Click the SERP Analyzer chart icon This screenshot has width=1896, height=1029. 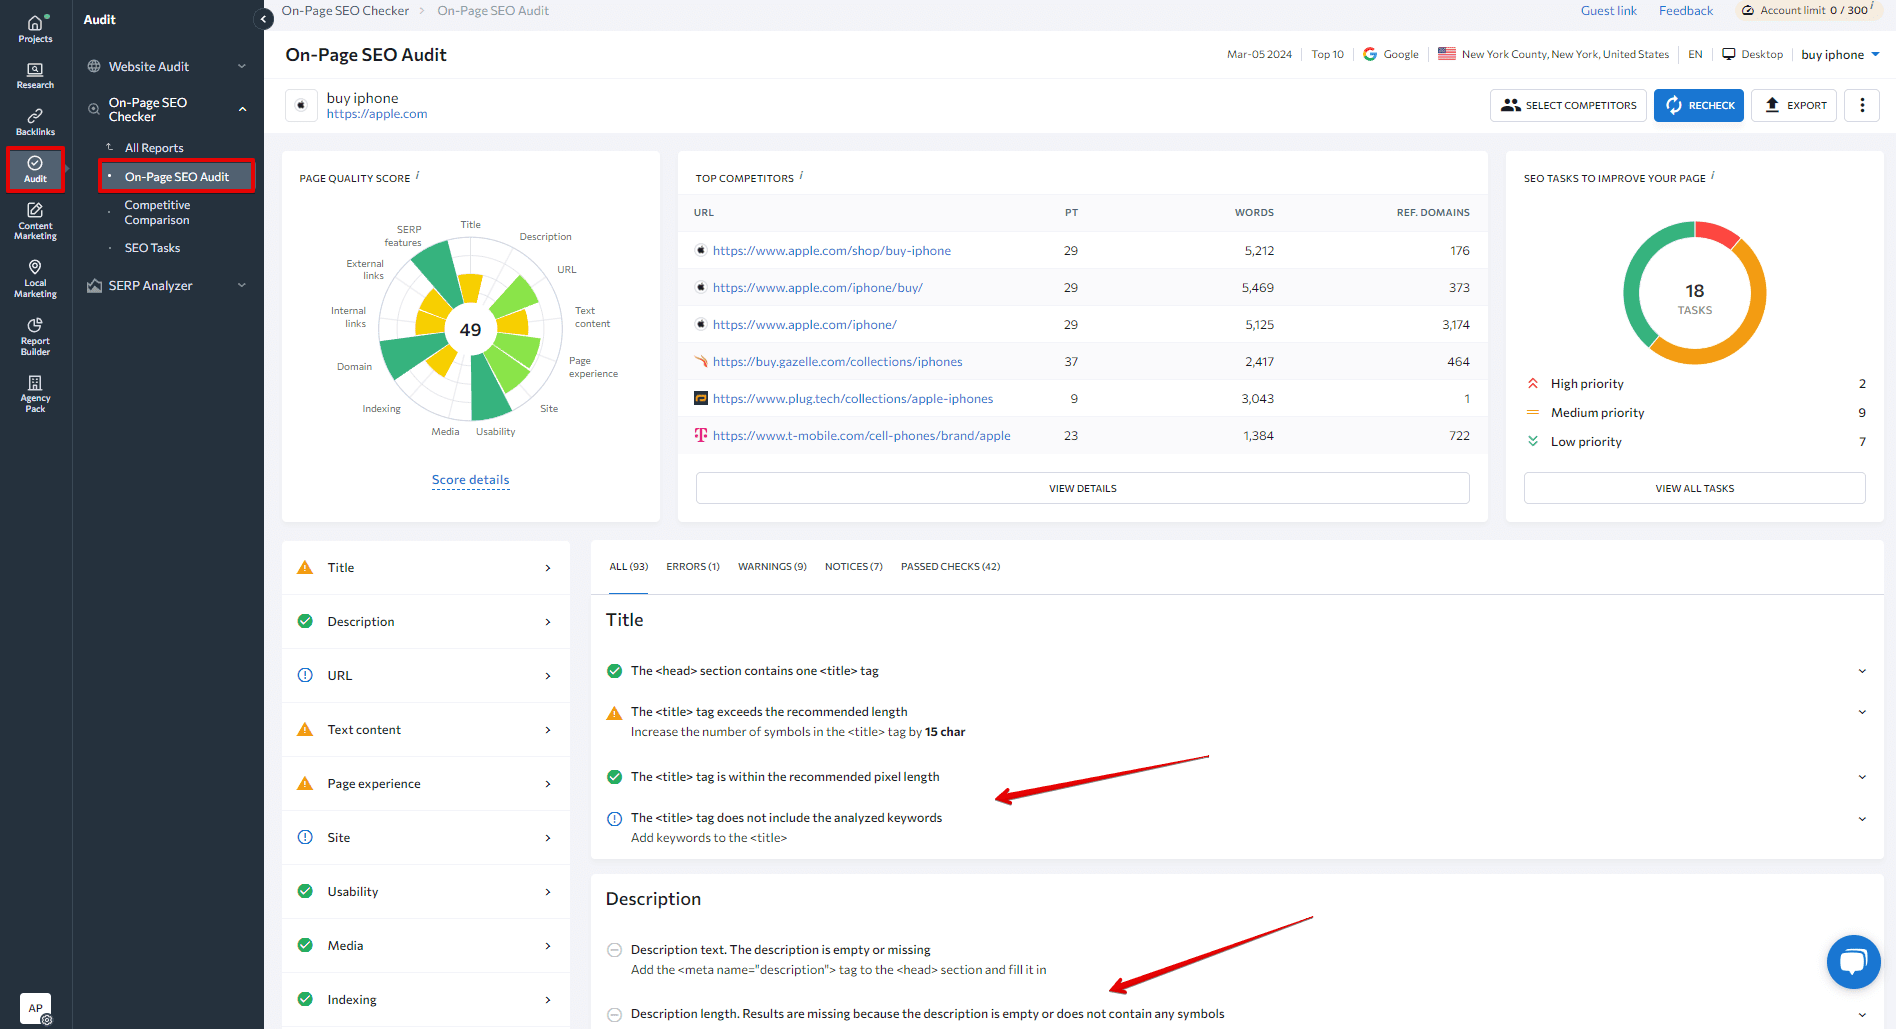point(94,285)
